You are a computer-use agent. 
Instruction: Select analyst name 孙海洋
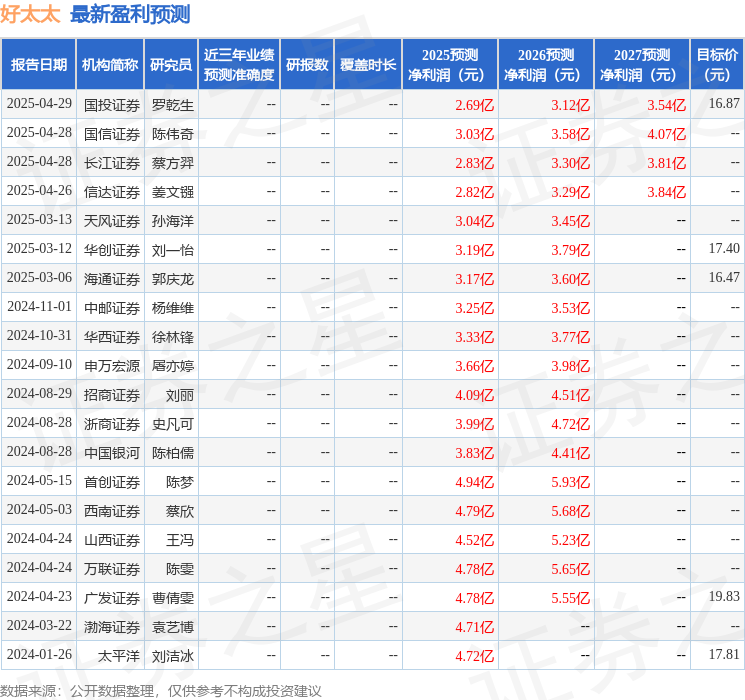[x=172, y=221]
